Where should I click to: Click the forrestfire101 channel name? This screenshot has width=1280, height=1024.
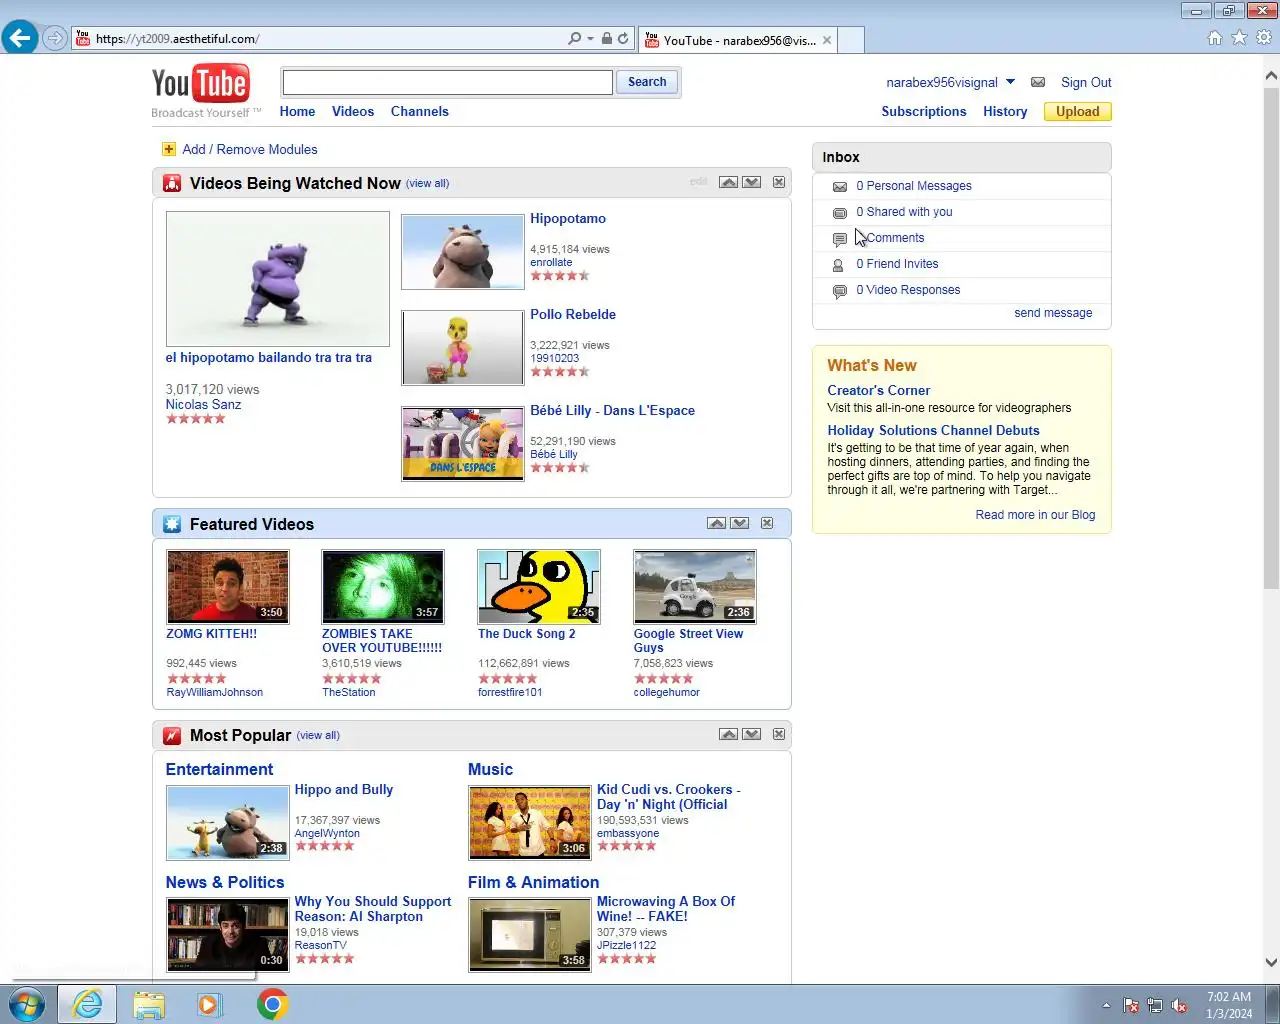510,693
